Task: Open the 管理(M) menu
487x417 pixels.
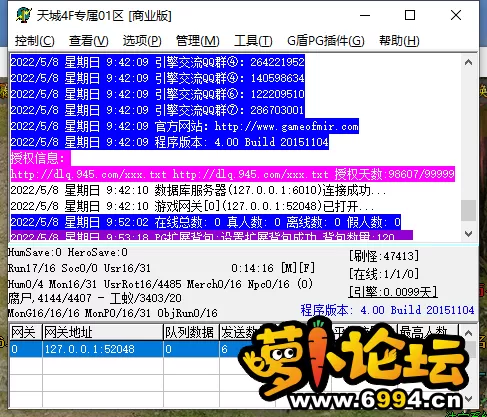Action: pyautogui.click(x=197, y=41)
